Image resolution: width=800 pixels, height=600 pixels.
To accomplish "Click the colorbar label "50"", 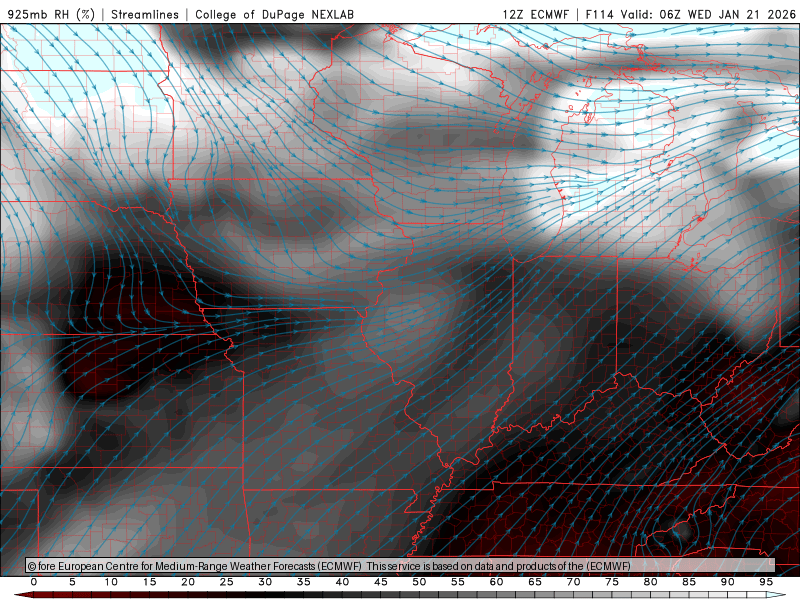I will [419, 582].
